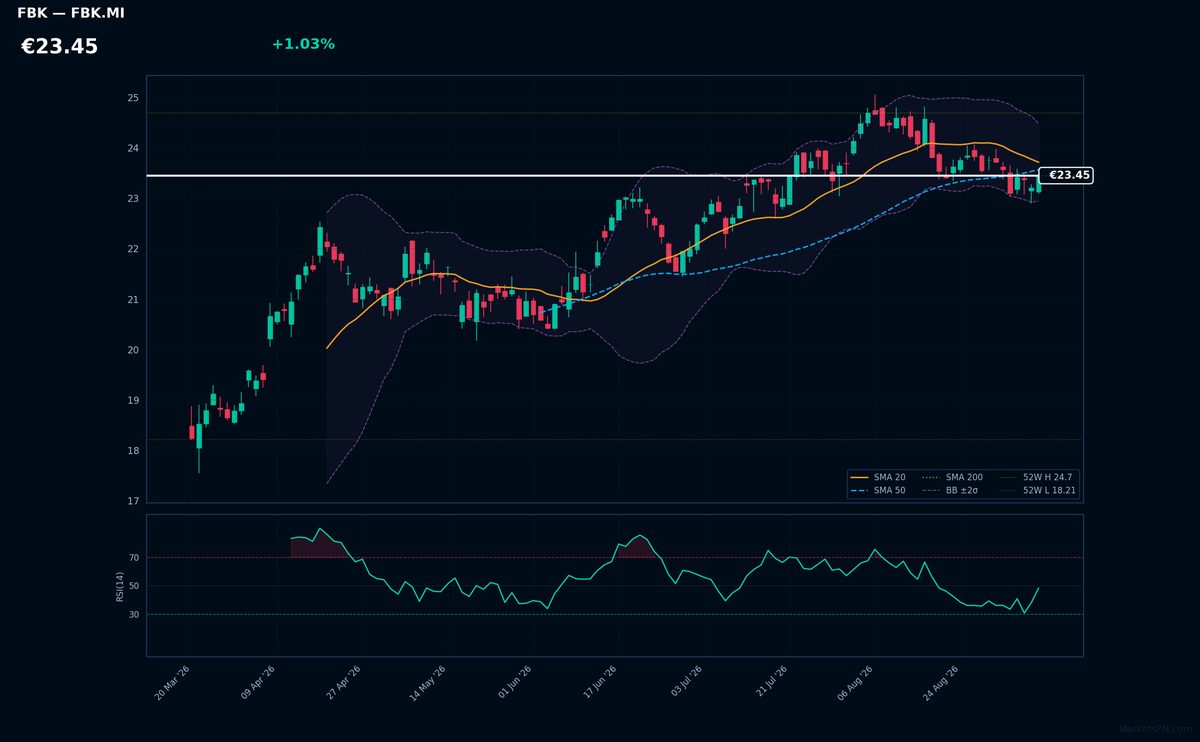This screenshot has width=1200, height=742.
Task: Select the SMA 20 legend entry
Action: coord(878,477)
